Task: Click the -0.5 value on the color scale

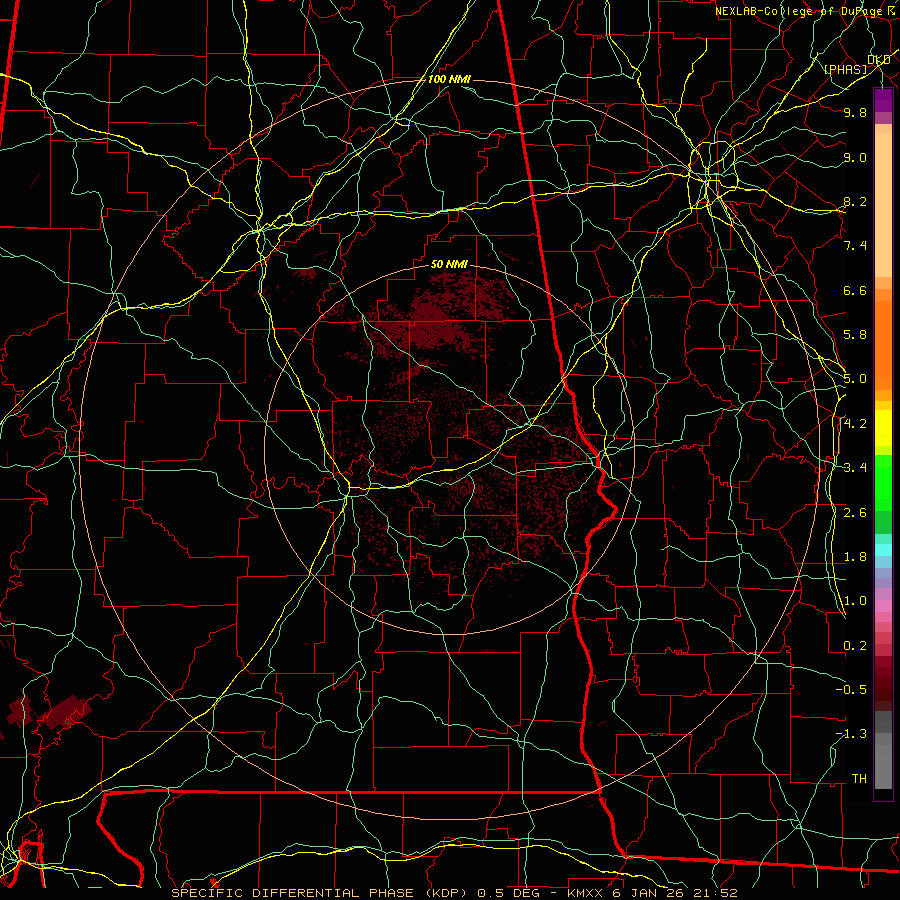Action: (851, 689)
